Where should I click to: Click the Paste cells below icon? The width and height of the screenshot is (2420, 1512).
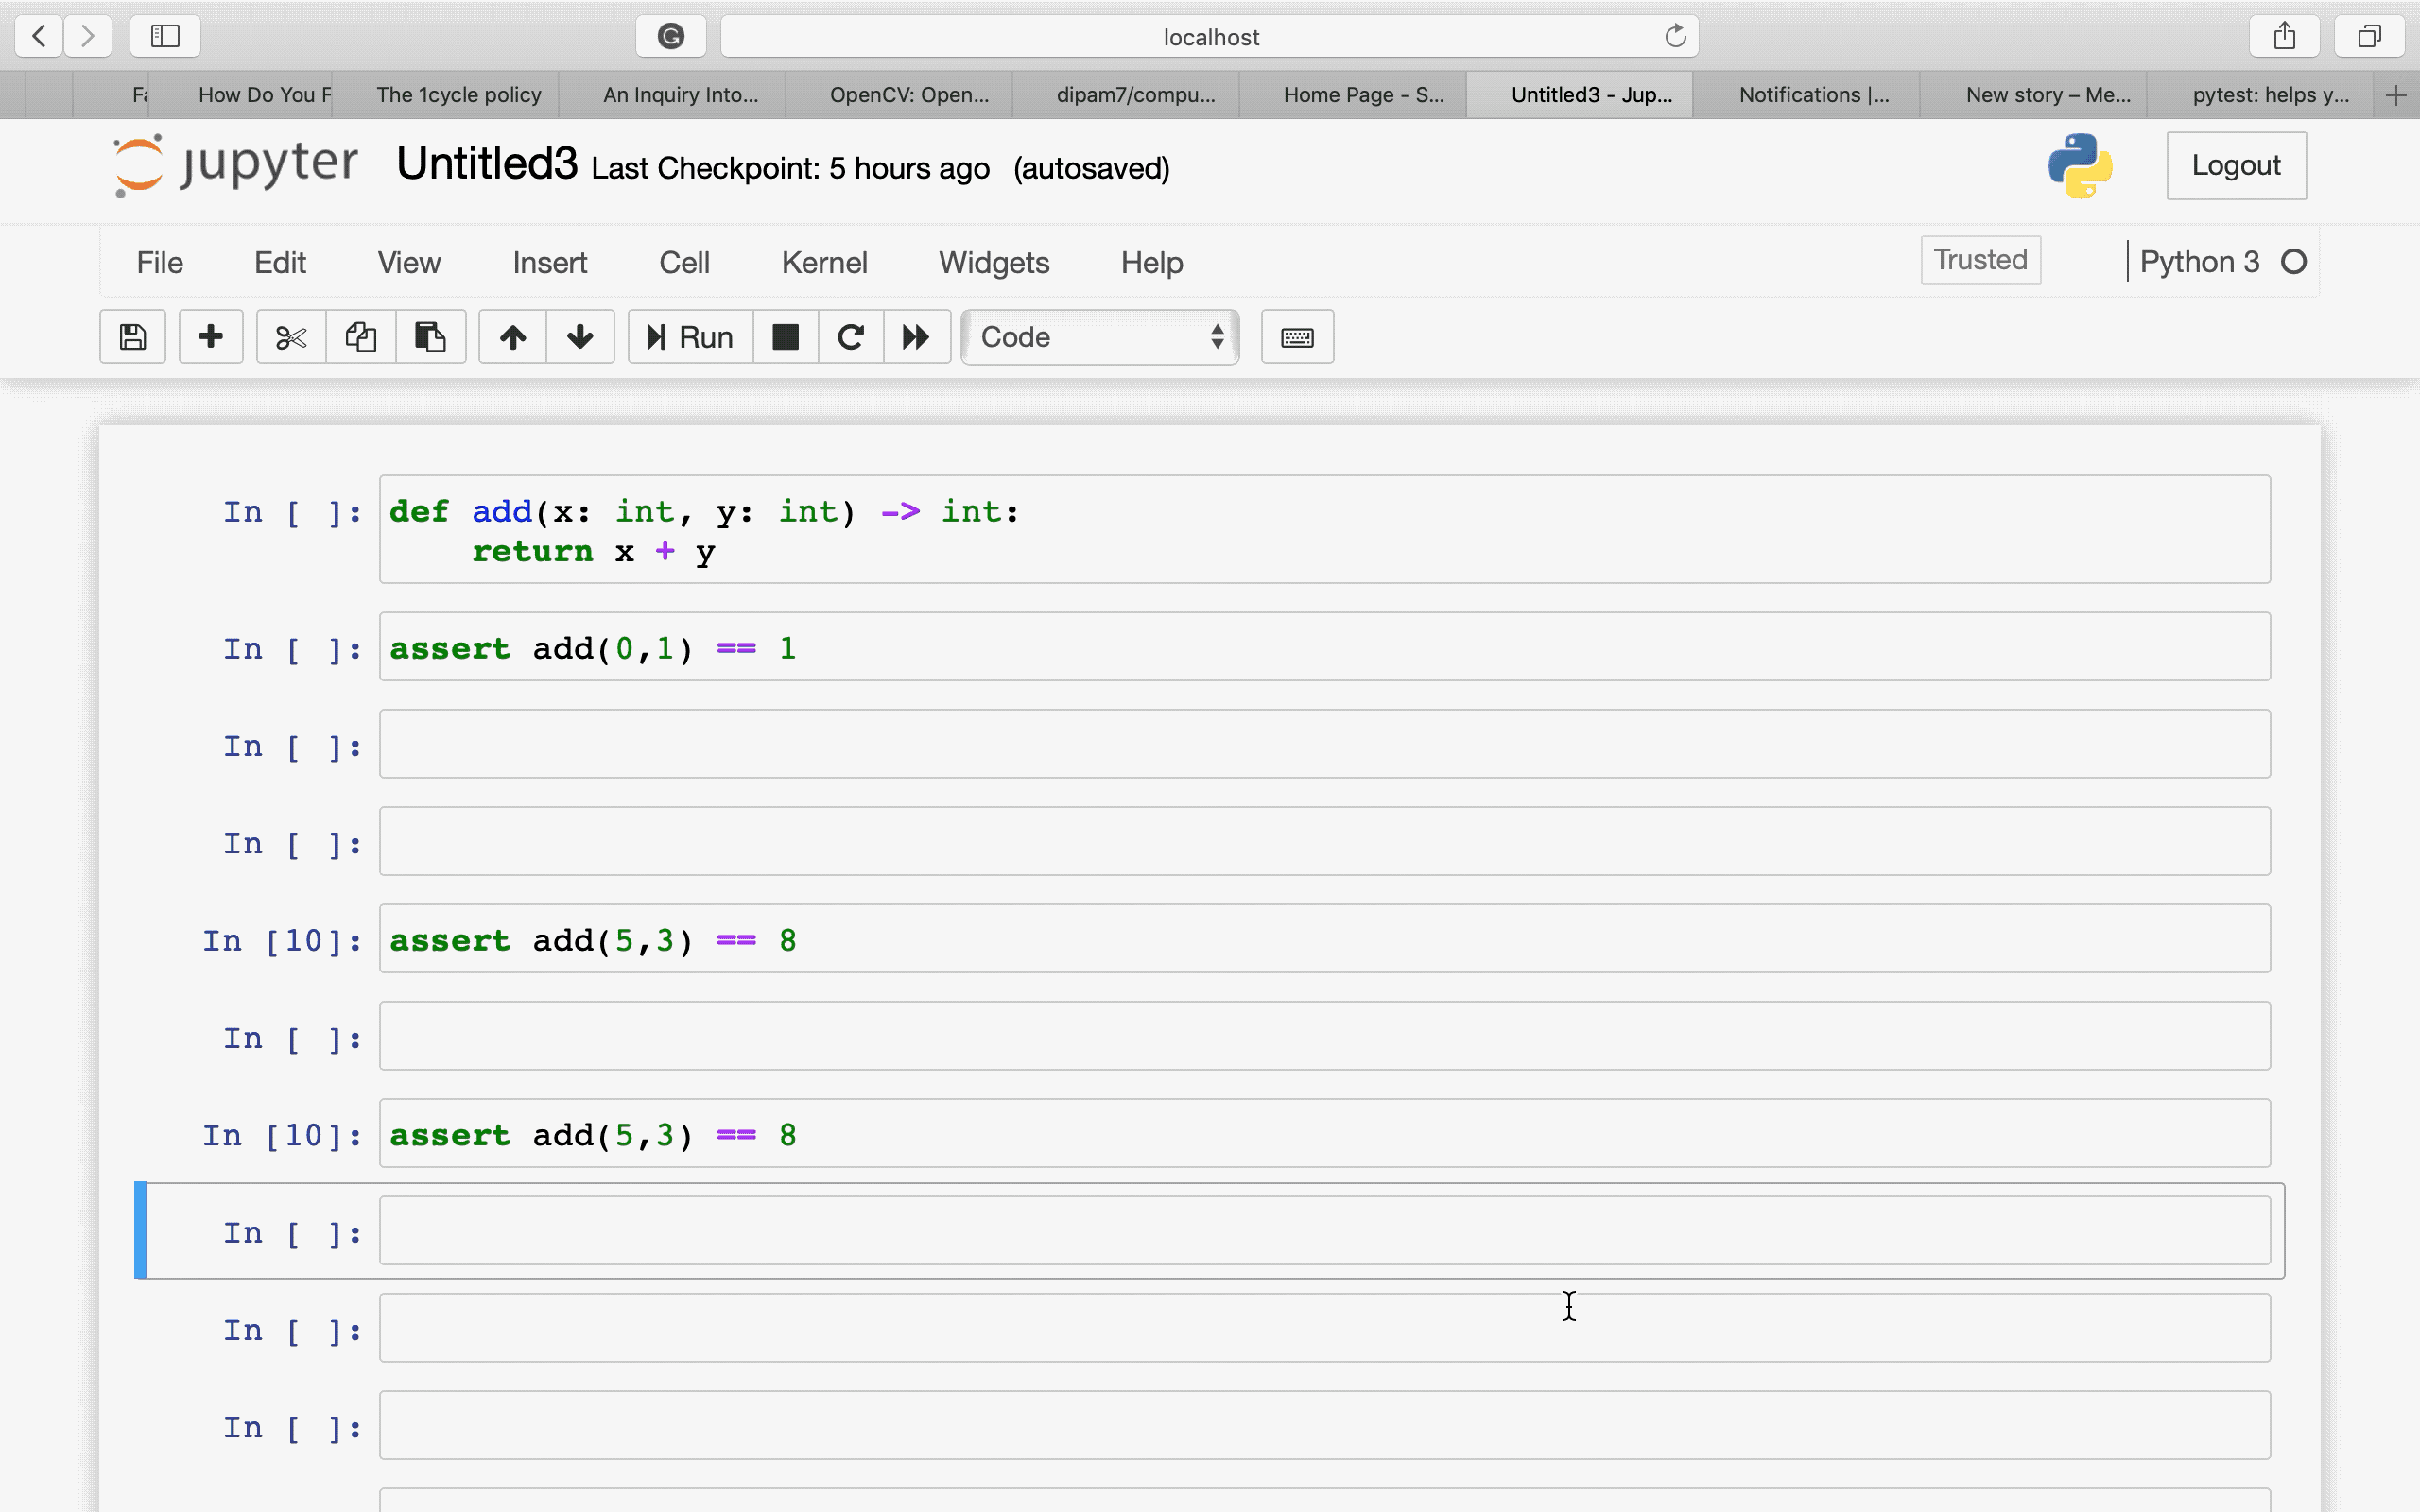point(428,336)
